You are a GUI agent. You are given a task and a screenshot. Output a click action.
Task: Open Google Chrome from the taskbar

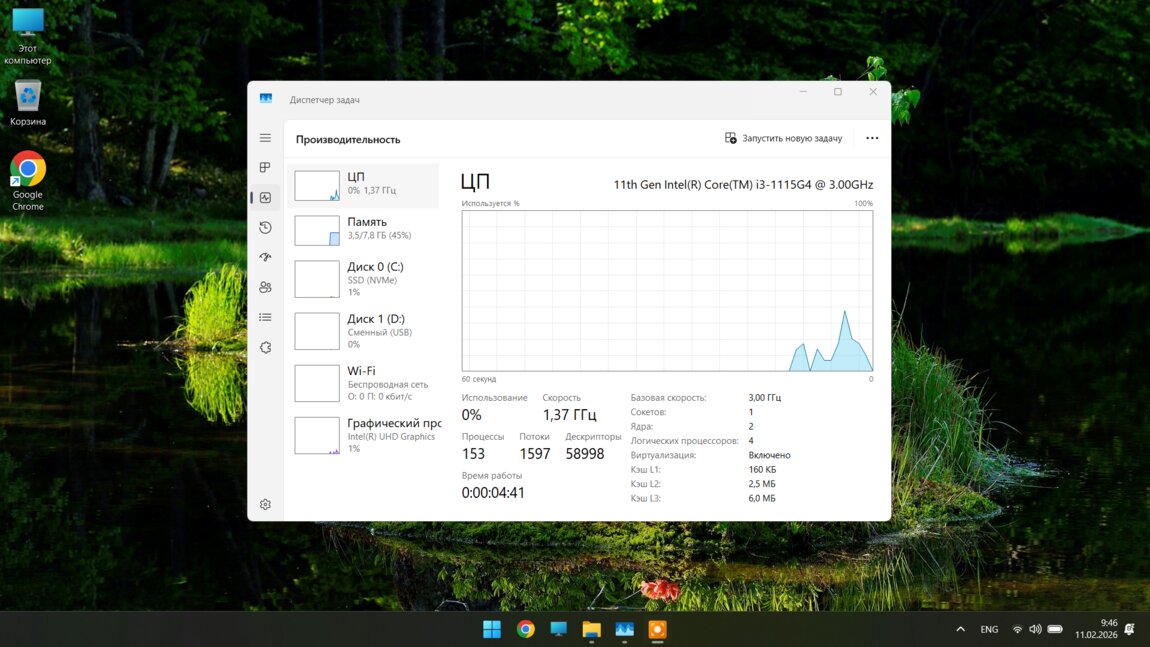click(x=525, y=629)
